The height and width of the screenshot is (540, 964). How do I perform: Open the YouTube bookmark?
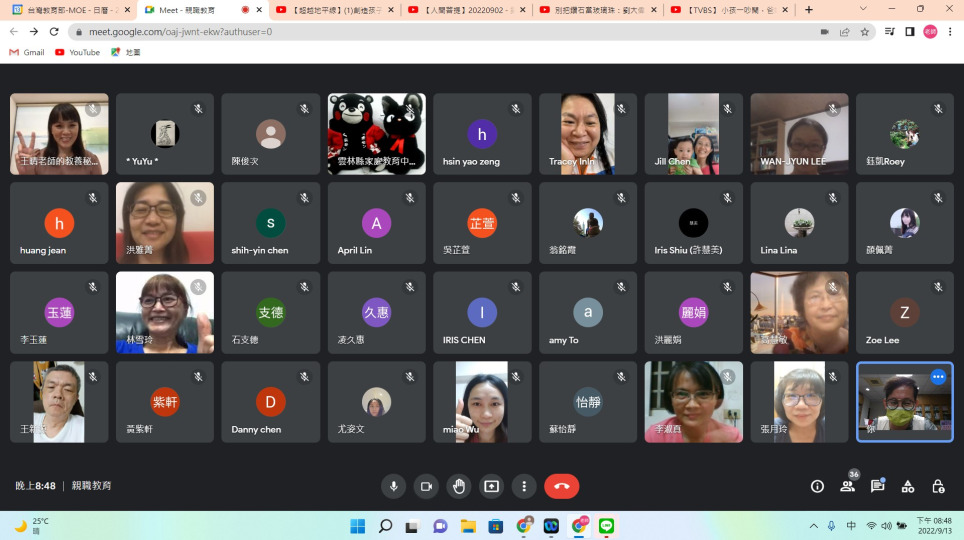coord(77,52)
